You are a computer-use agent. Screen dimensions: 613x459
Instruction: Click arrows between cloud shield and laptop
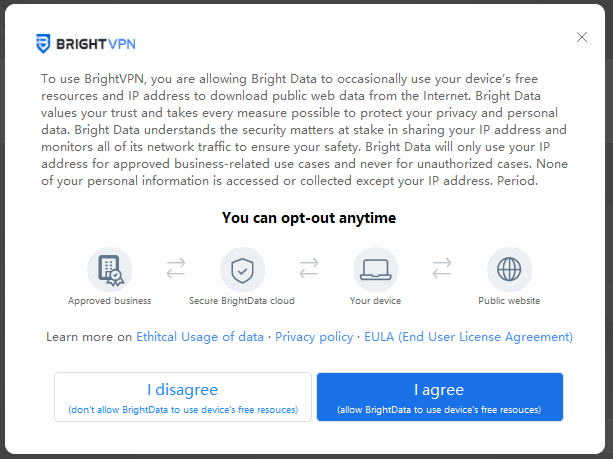coord(309,268)
